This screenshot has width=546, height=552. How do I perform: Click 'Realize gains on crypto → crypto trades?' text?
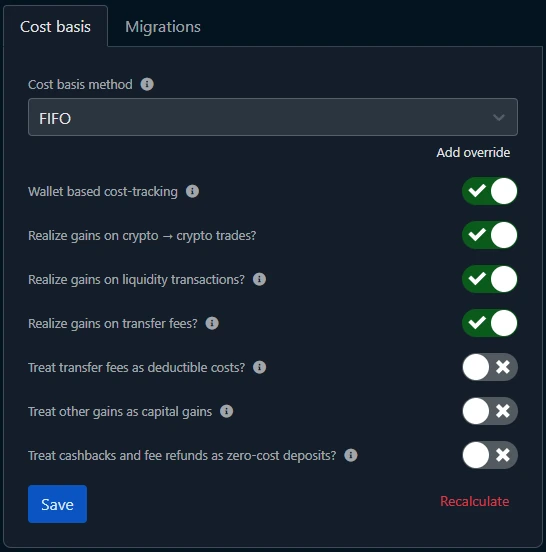coord(142,236)
